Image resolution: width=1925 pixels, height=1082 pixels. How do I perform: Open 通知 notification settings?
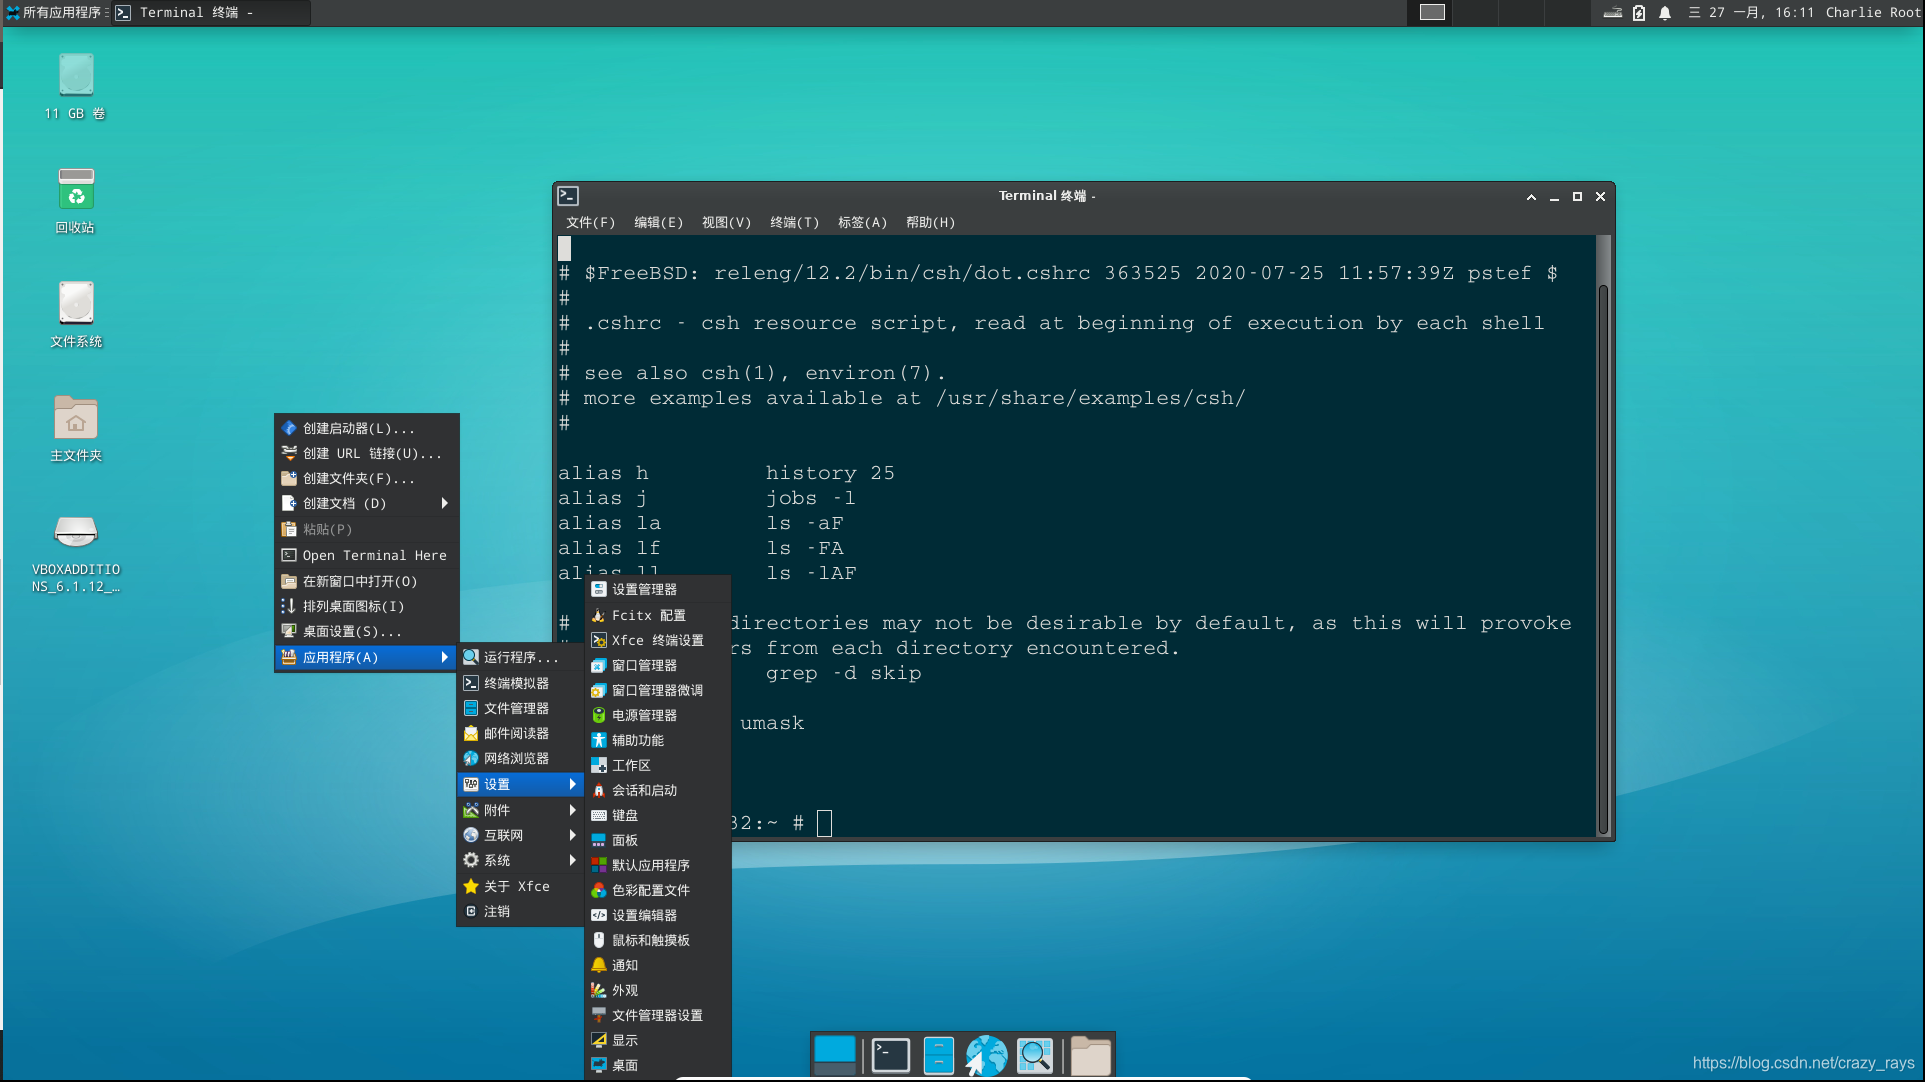657,965
